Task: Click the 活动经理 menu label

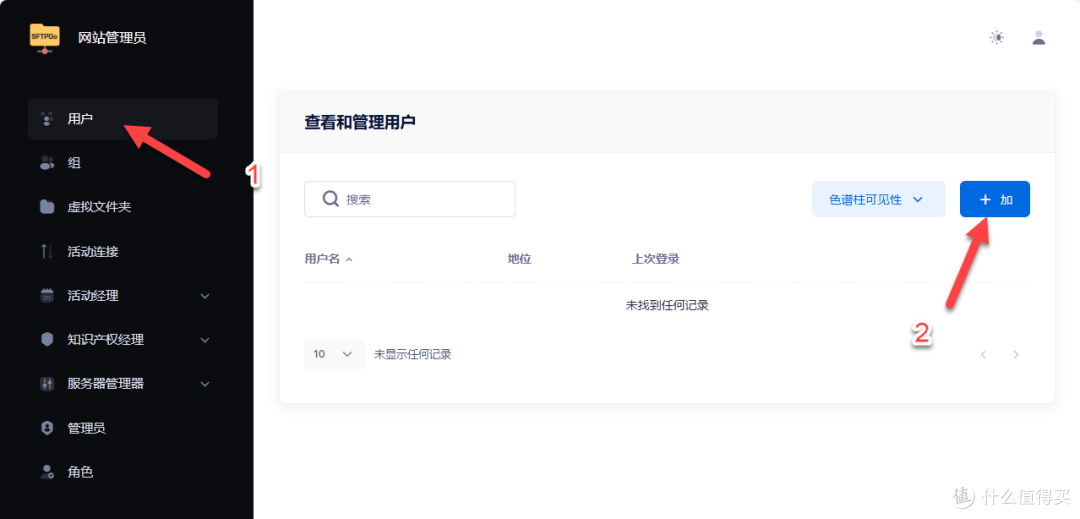Action: click(93, 296)
